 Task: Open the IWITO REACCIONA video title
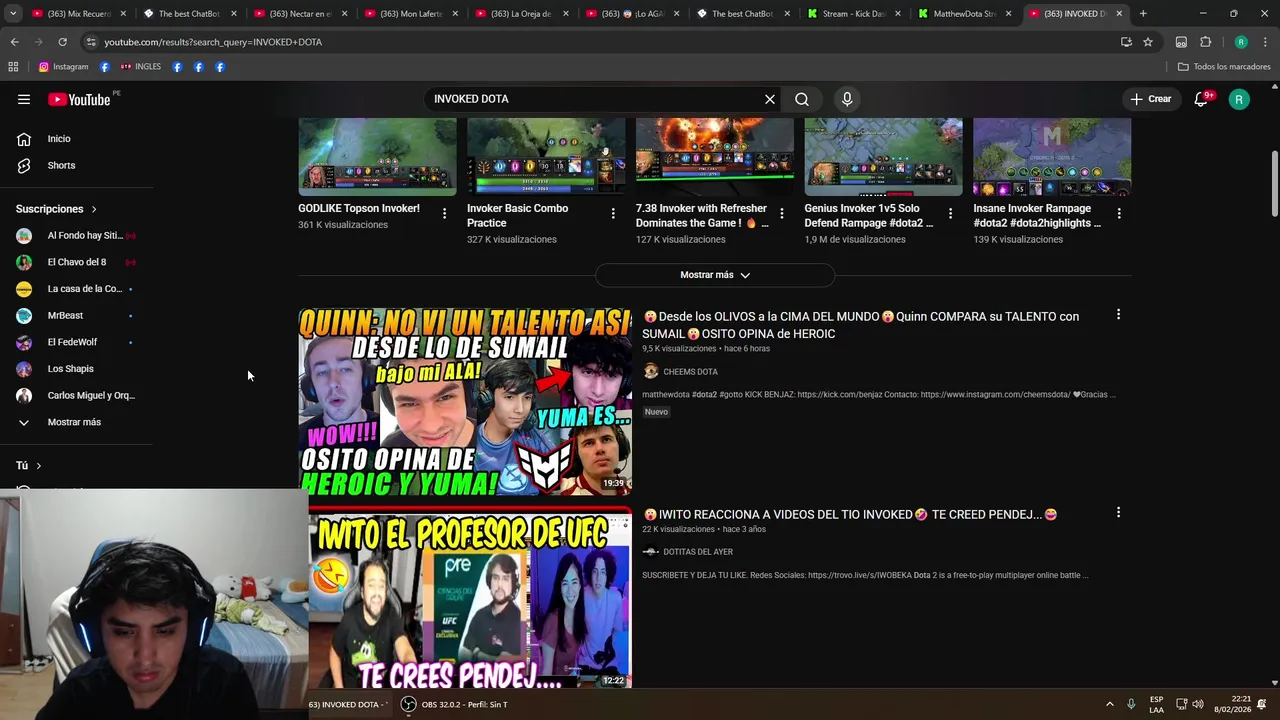click(850, 514)
